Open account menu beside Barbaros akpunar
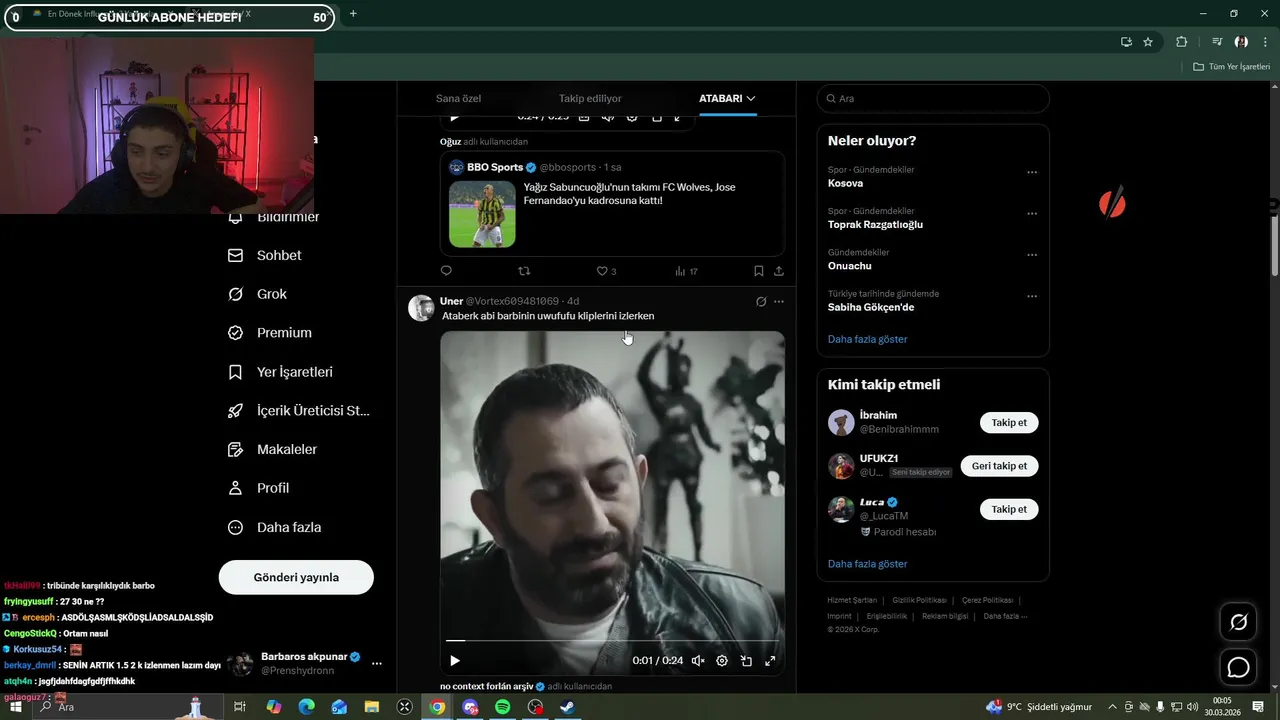Viewport: 1280px width, 720px height. (x=377, y=663)
